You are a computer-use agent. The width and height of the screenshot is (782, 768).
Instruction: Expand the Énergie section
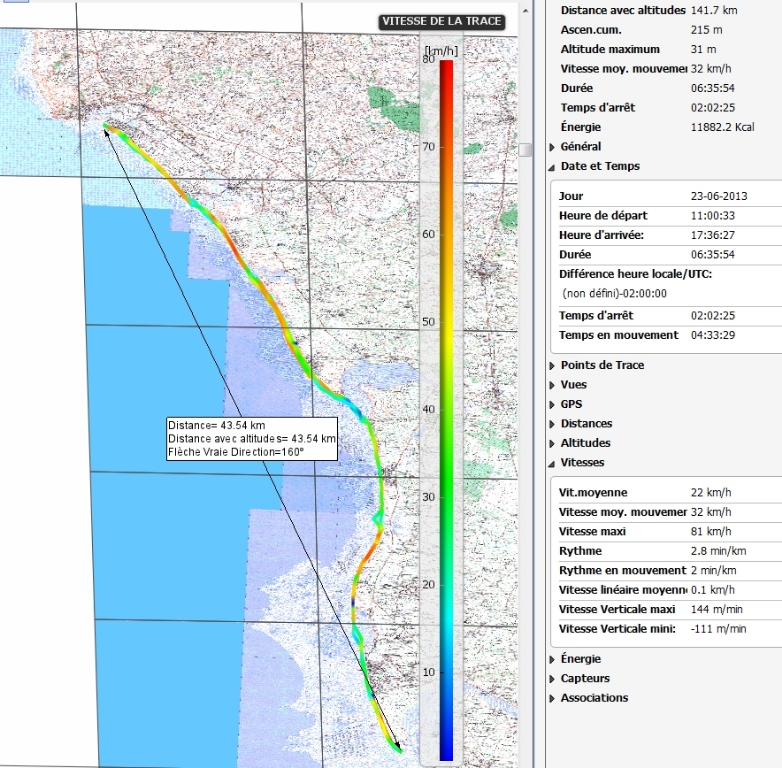[x=552, y=660]
